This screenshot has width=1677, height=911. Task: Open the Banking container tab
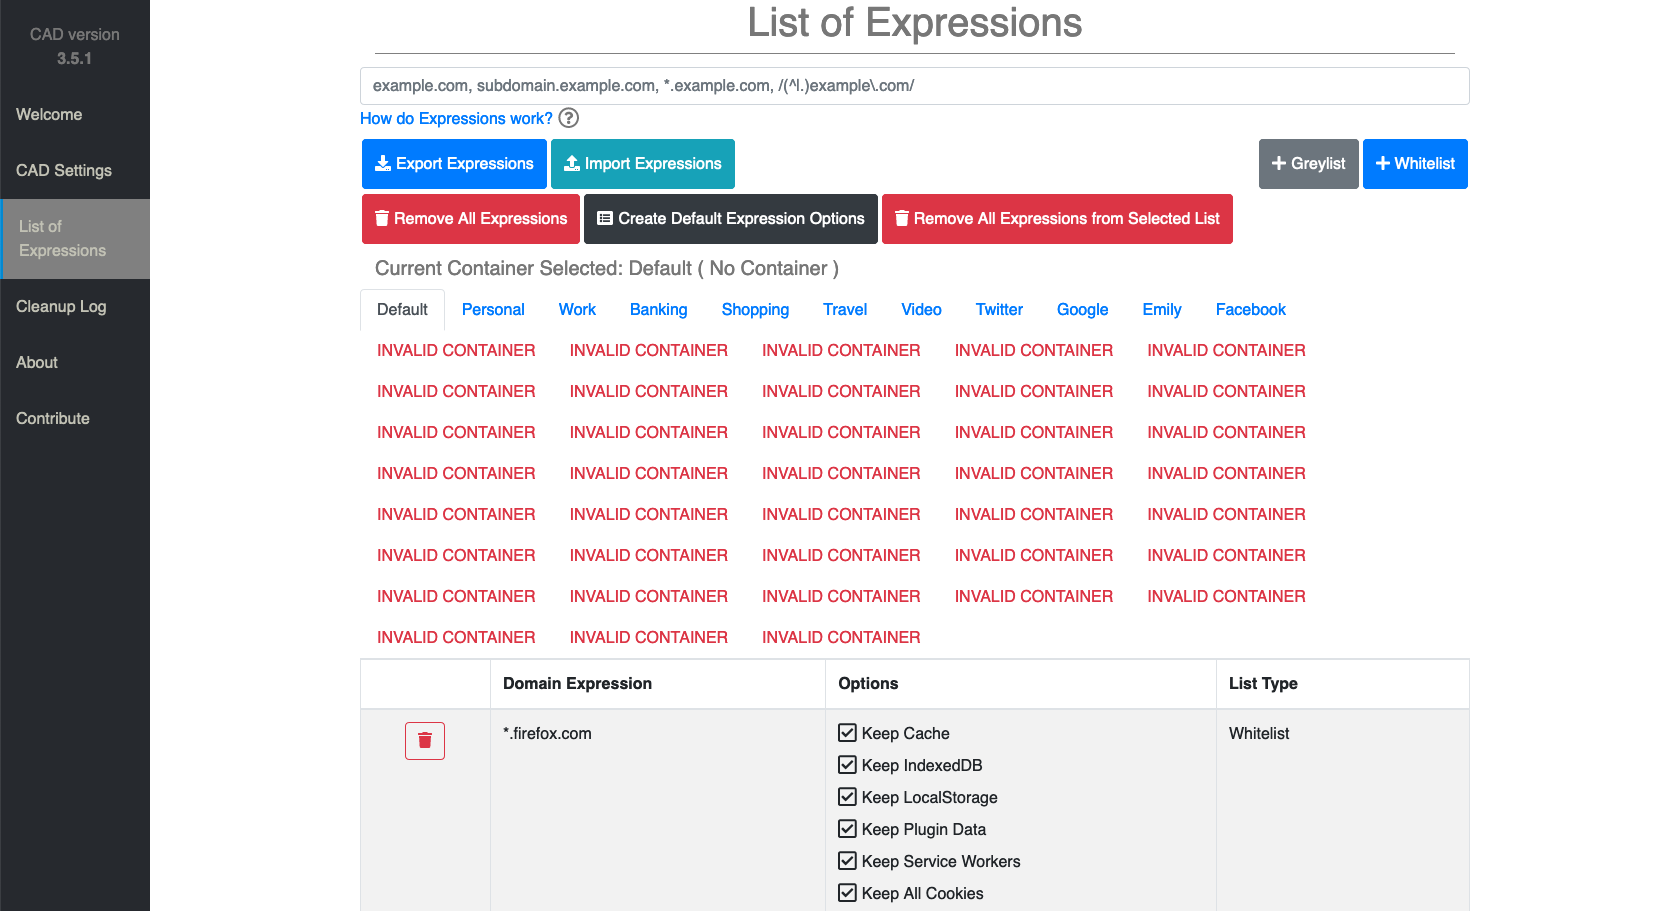(659, 310)
